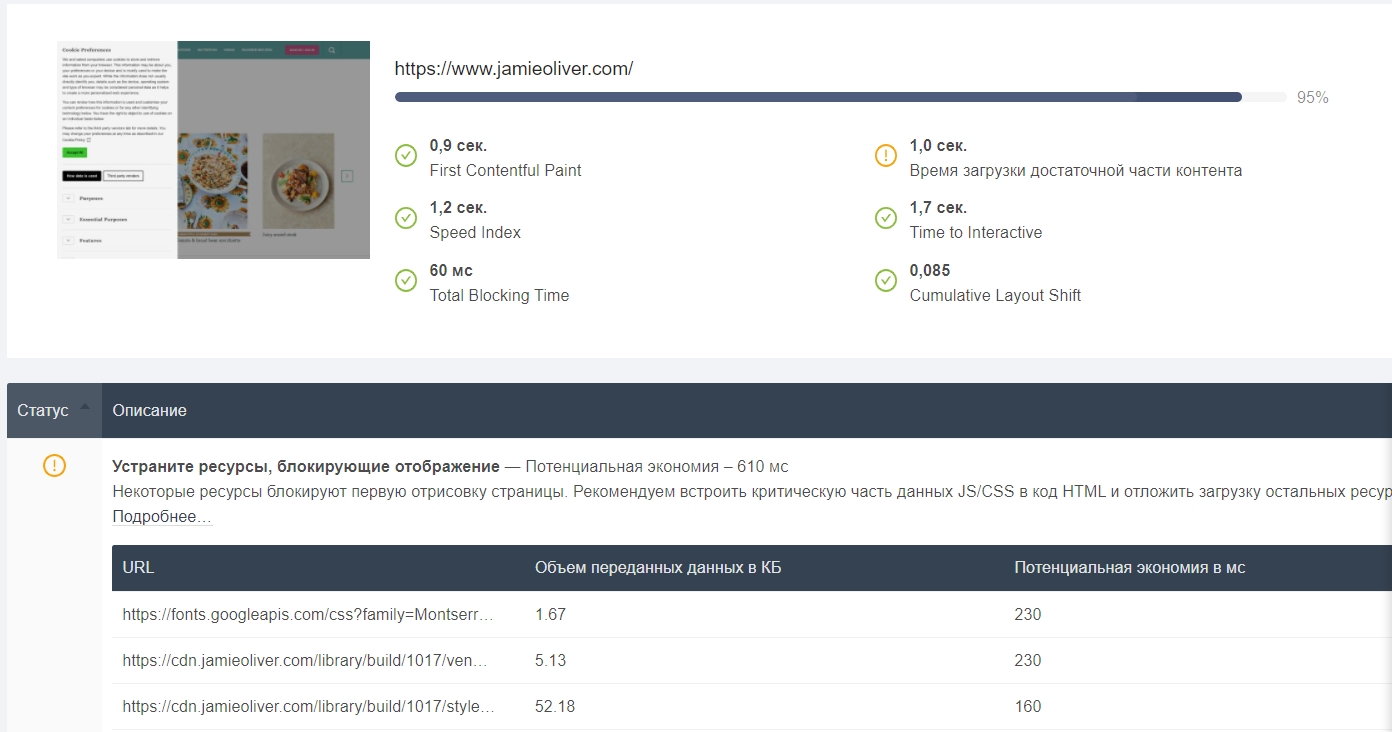Click the Cumulative Layout Shift label
Image resolution: width=1392 pixels, height=732 pixels.
click(995, 295)
